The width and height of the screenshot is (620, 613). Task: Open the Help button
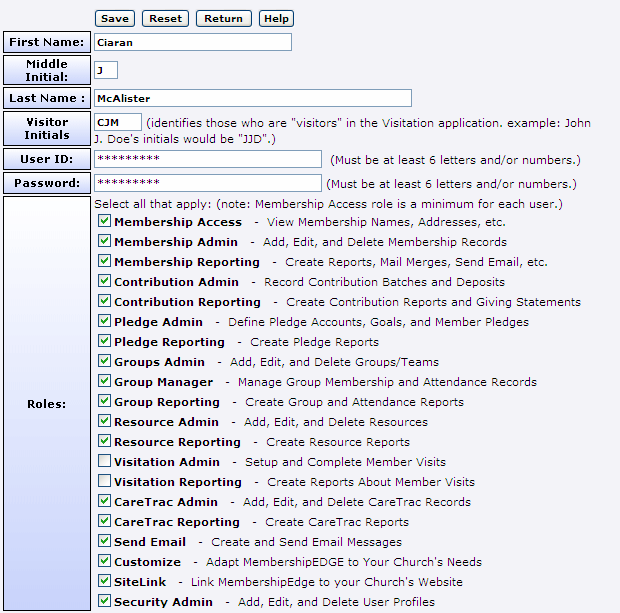pyautogui.click(x=276, y=18)
